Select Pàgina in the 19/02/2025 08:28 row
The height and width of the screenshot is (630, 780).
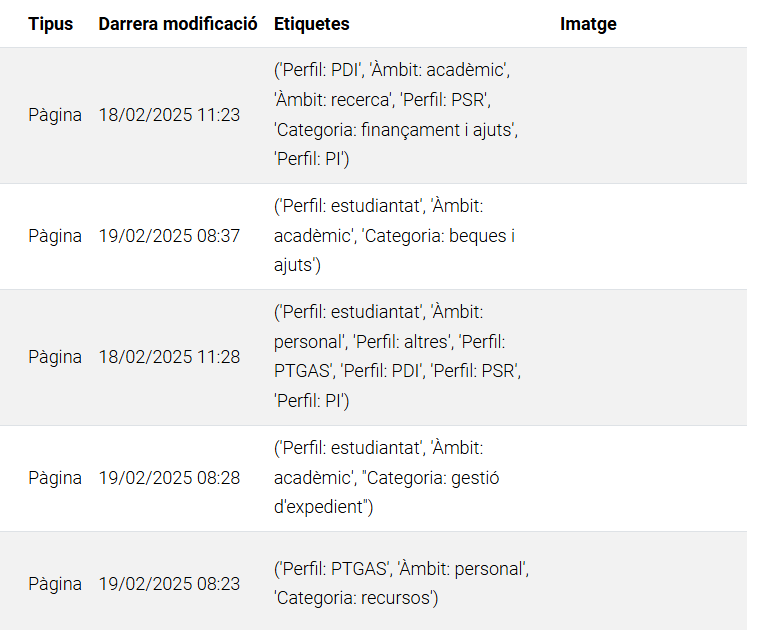(x=55, y=478)
